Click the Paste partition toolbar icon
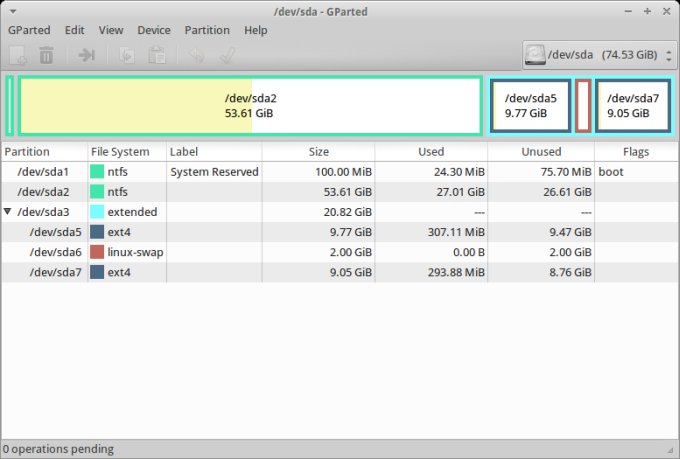The image size is (680, 459). pos(156,55)
